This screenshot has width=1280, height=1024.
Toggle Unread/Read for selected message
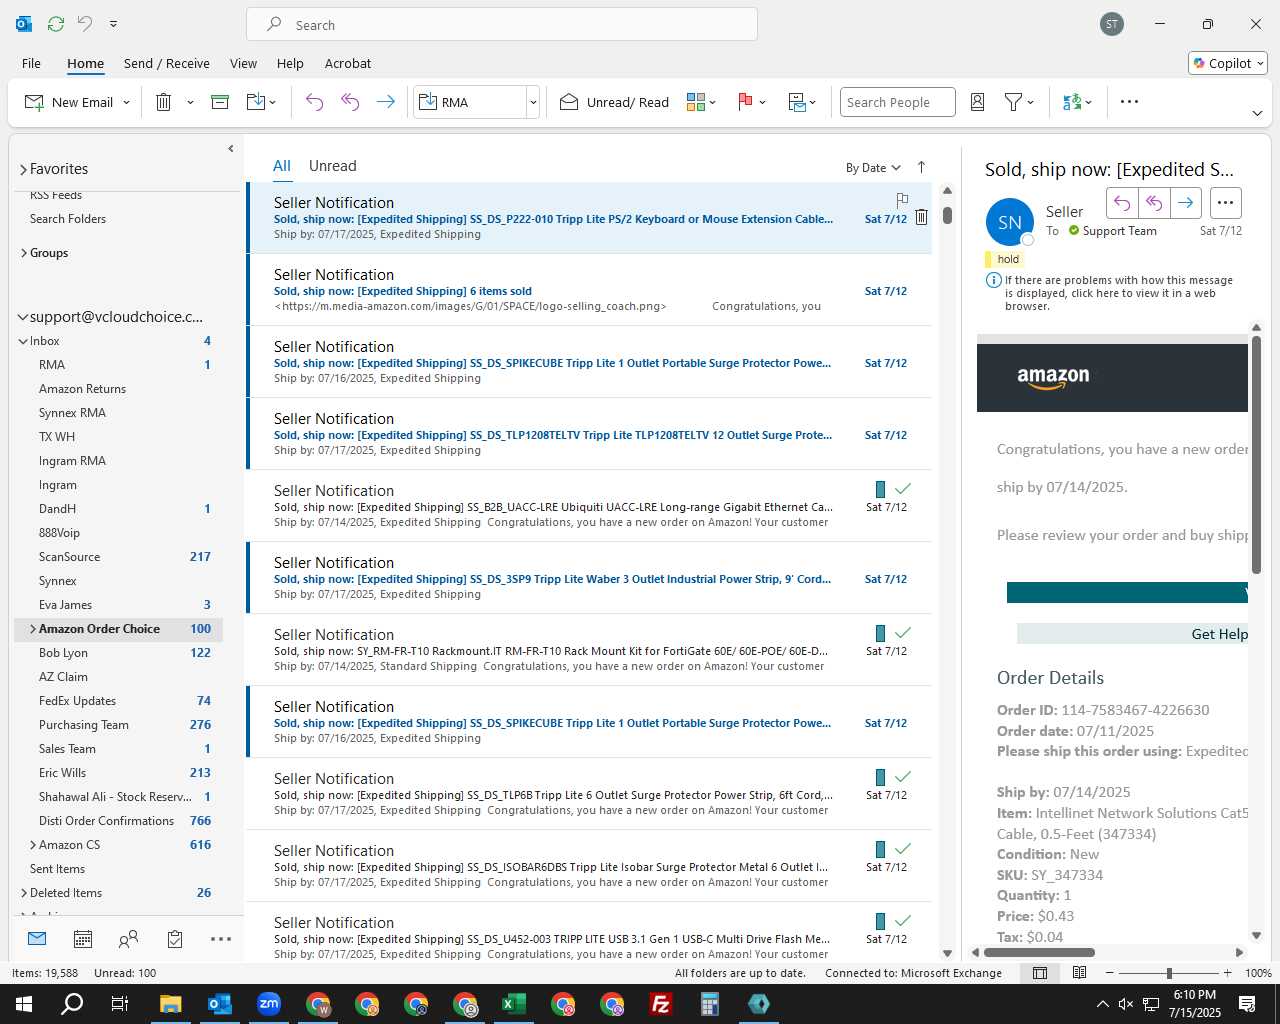tap(614, 102)
